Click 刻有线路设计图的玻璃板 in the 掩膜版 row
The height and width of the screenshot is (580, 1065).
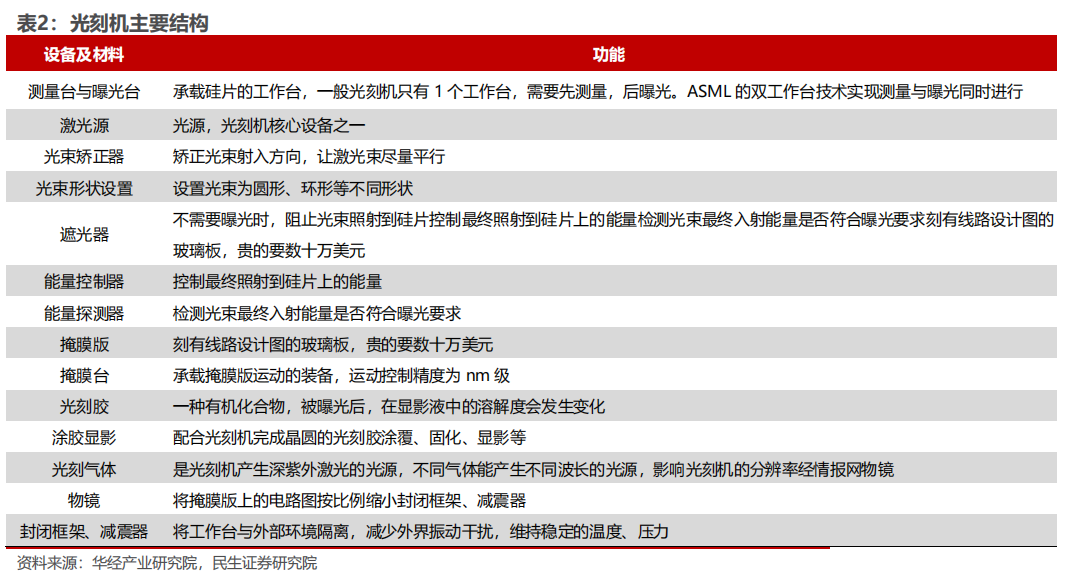261,345
